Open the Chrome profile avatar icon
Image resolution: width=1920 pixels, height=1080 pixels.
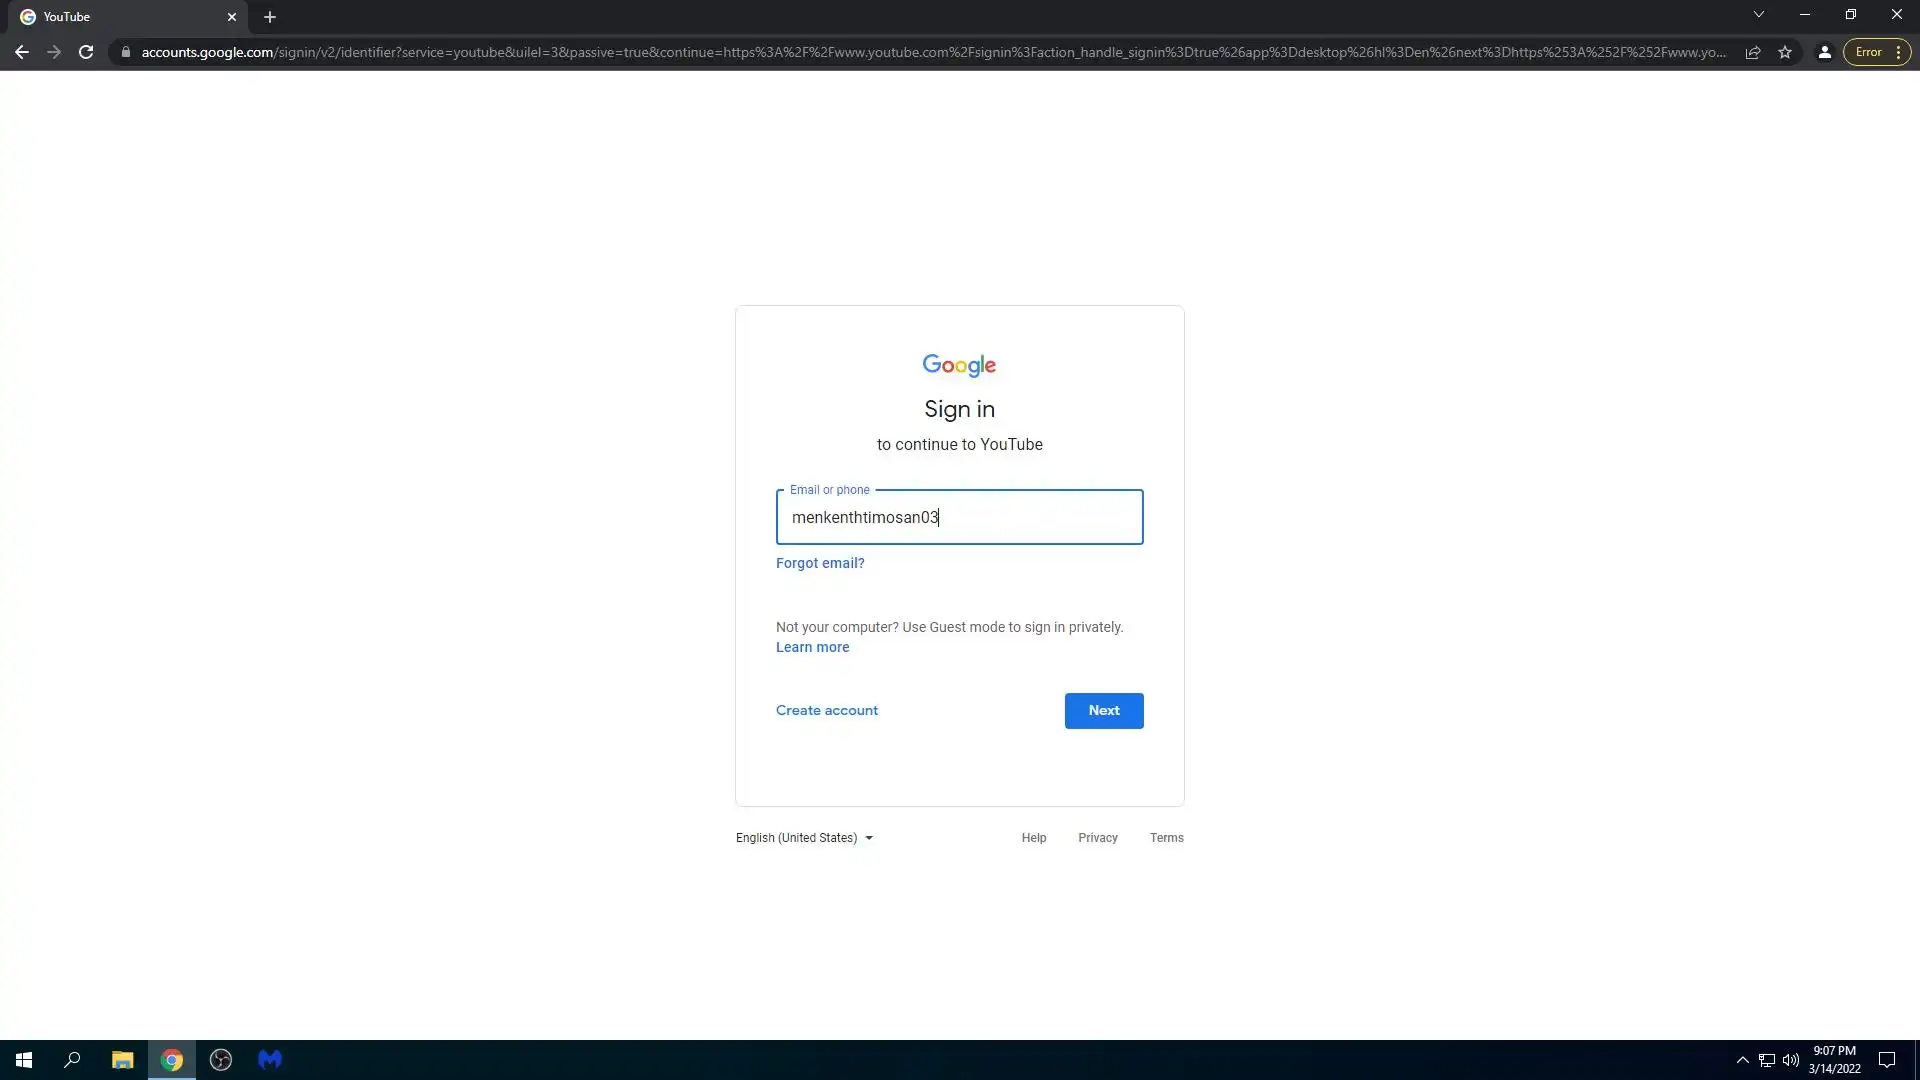(1824, 52)
